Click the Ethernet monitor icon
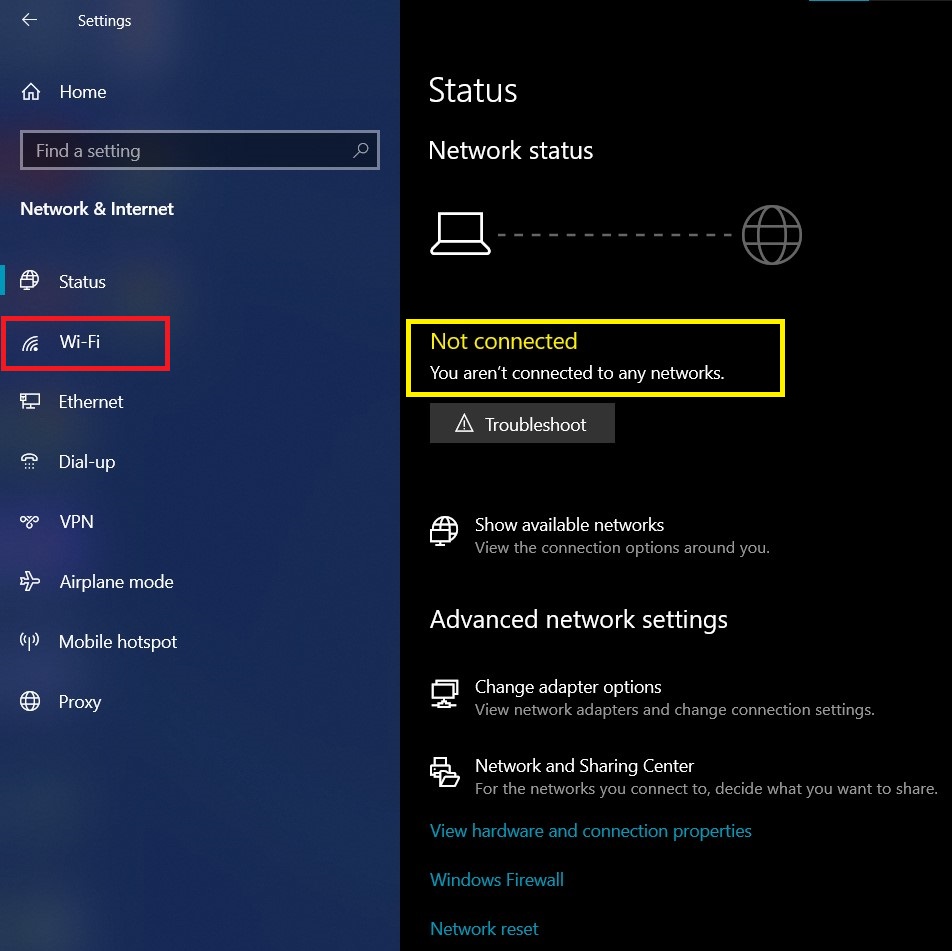Image resolution: width=952 pixels, height=951 pixels. point(30,401)
